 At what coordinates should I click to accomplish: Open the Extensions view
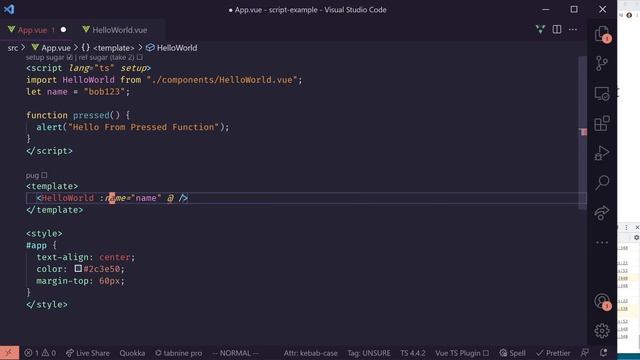602,123
